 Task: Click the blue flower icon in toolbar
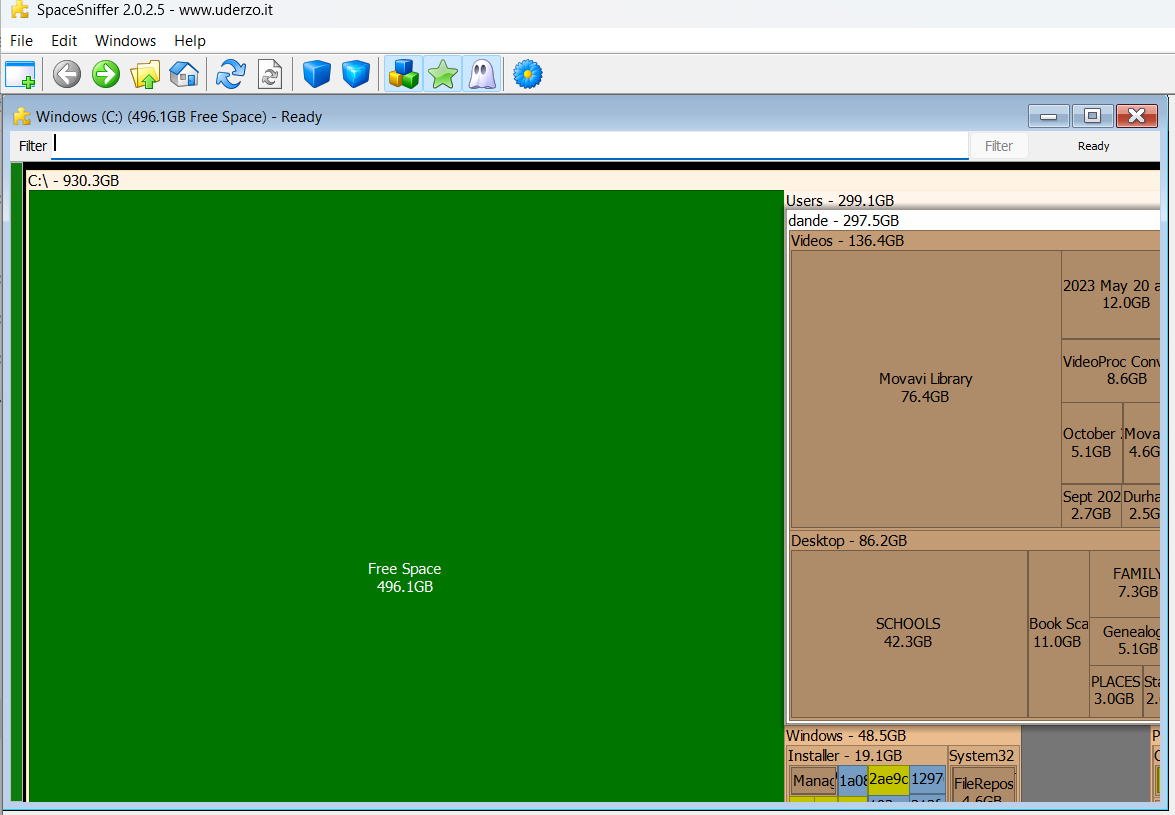[x=528, y=75]
